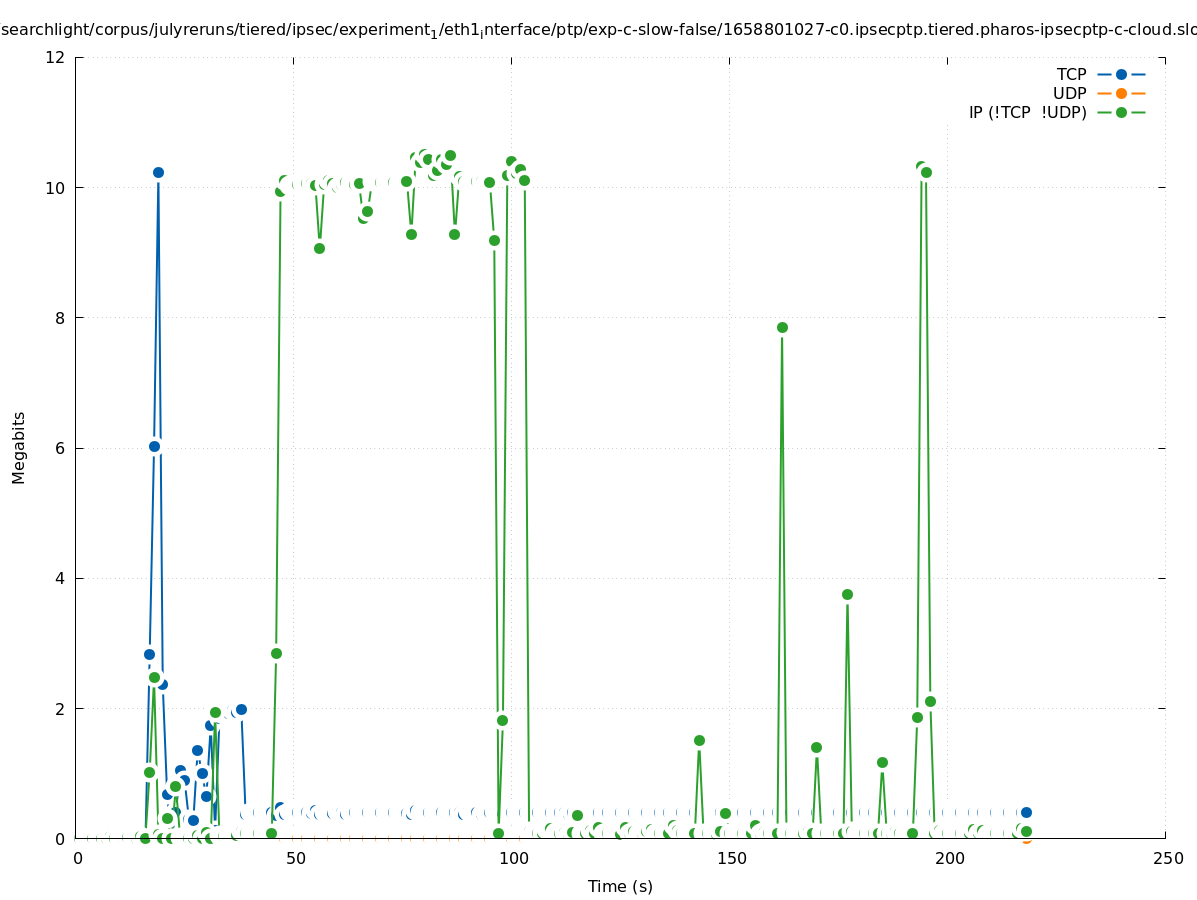This screenshot has width=1197, height=900.
Task: Click the green IP legend marker
Action: pos(1121,112)
